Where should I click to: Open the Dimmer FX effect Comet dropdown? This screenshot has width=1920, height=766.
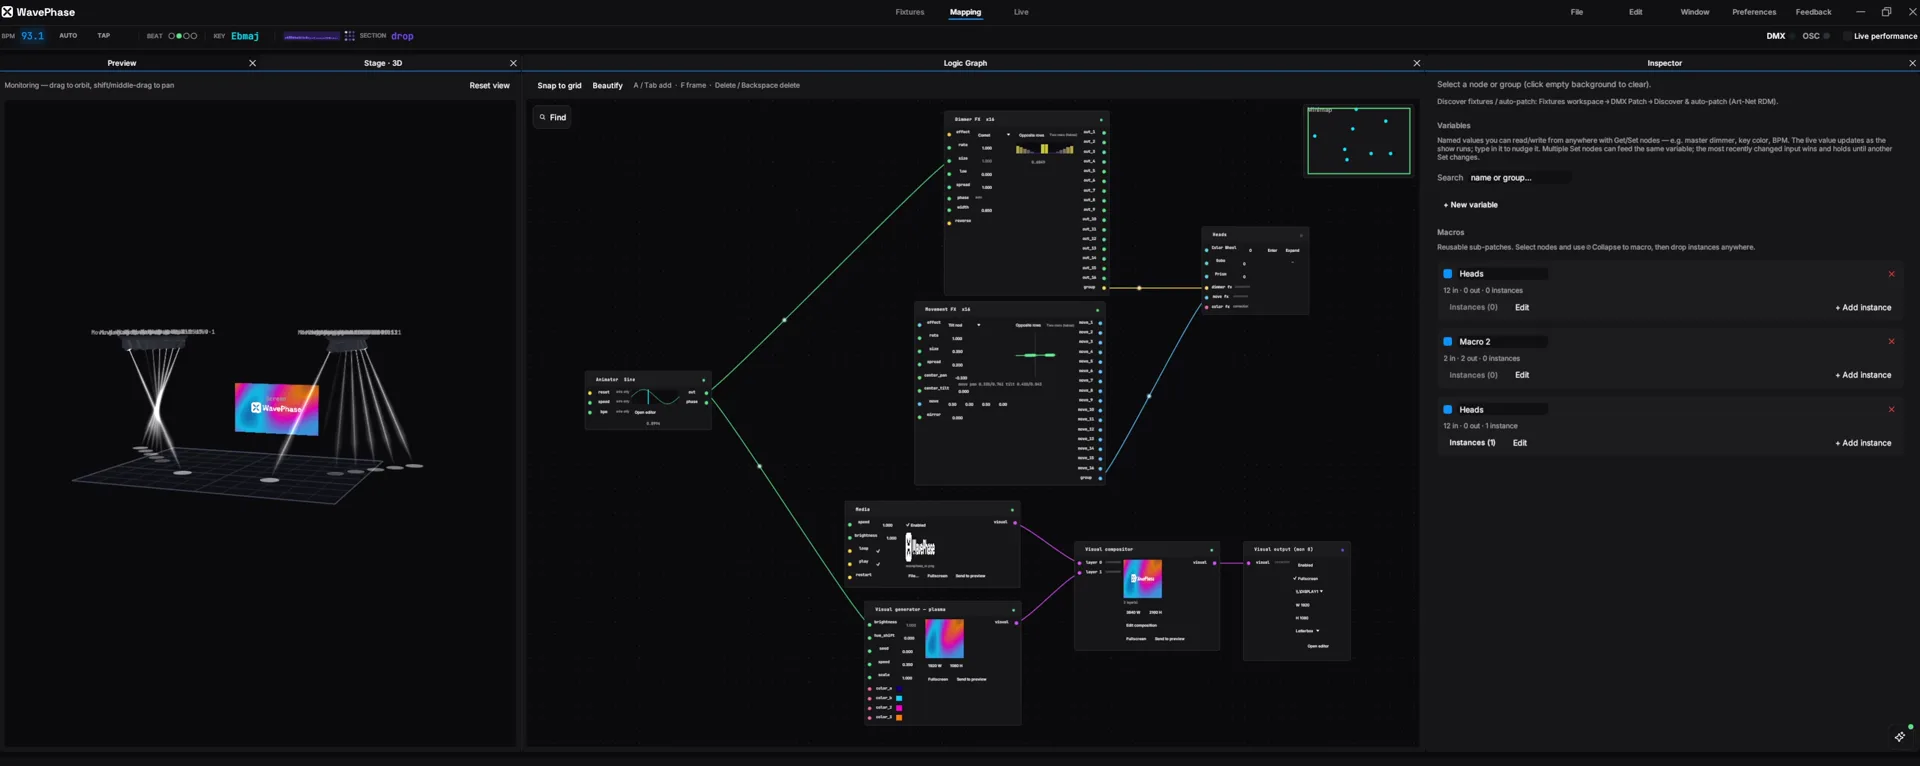coord(994,135)
